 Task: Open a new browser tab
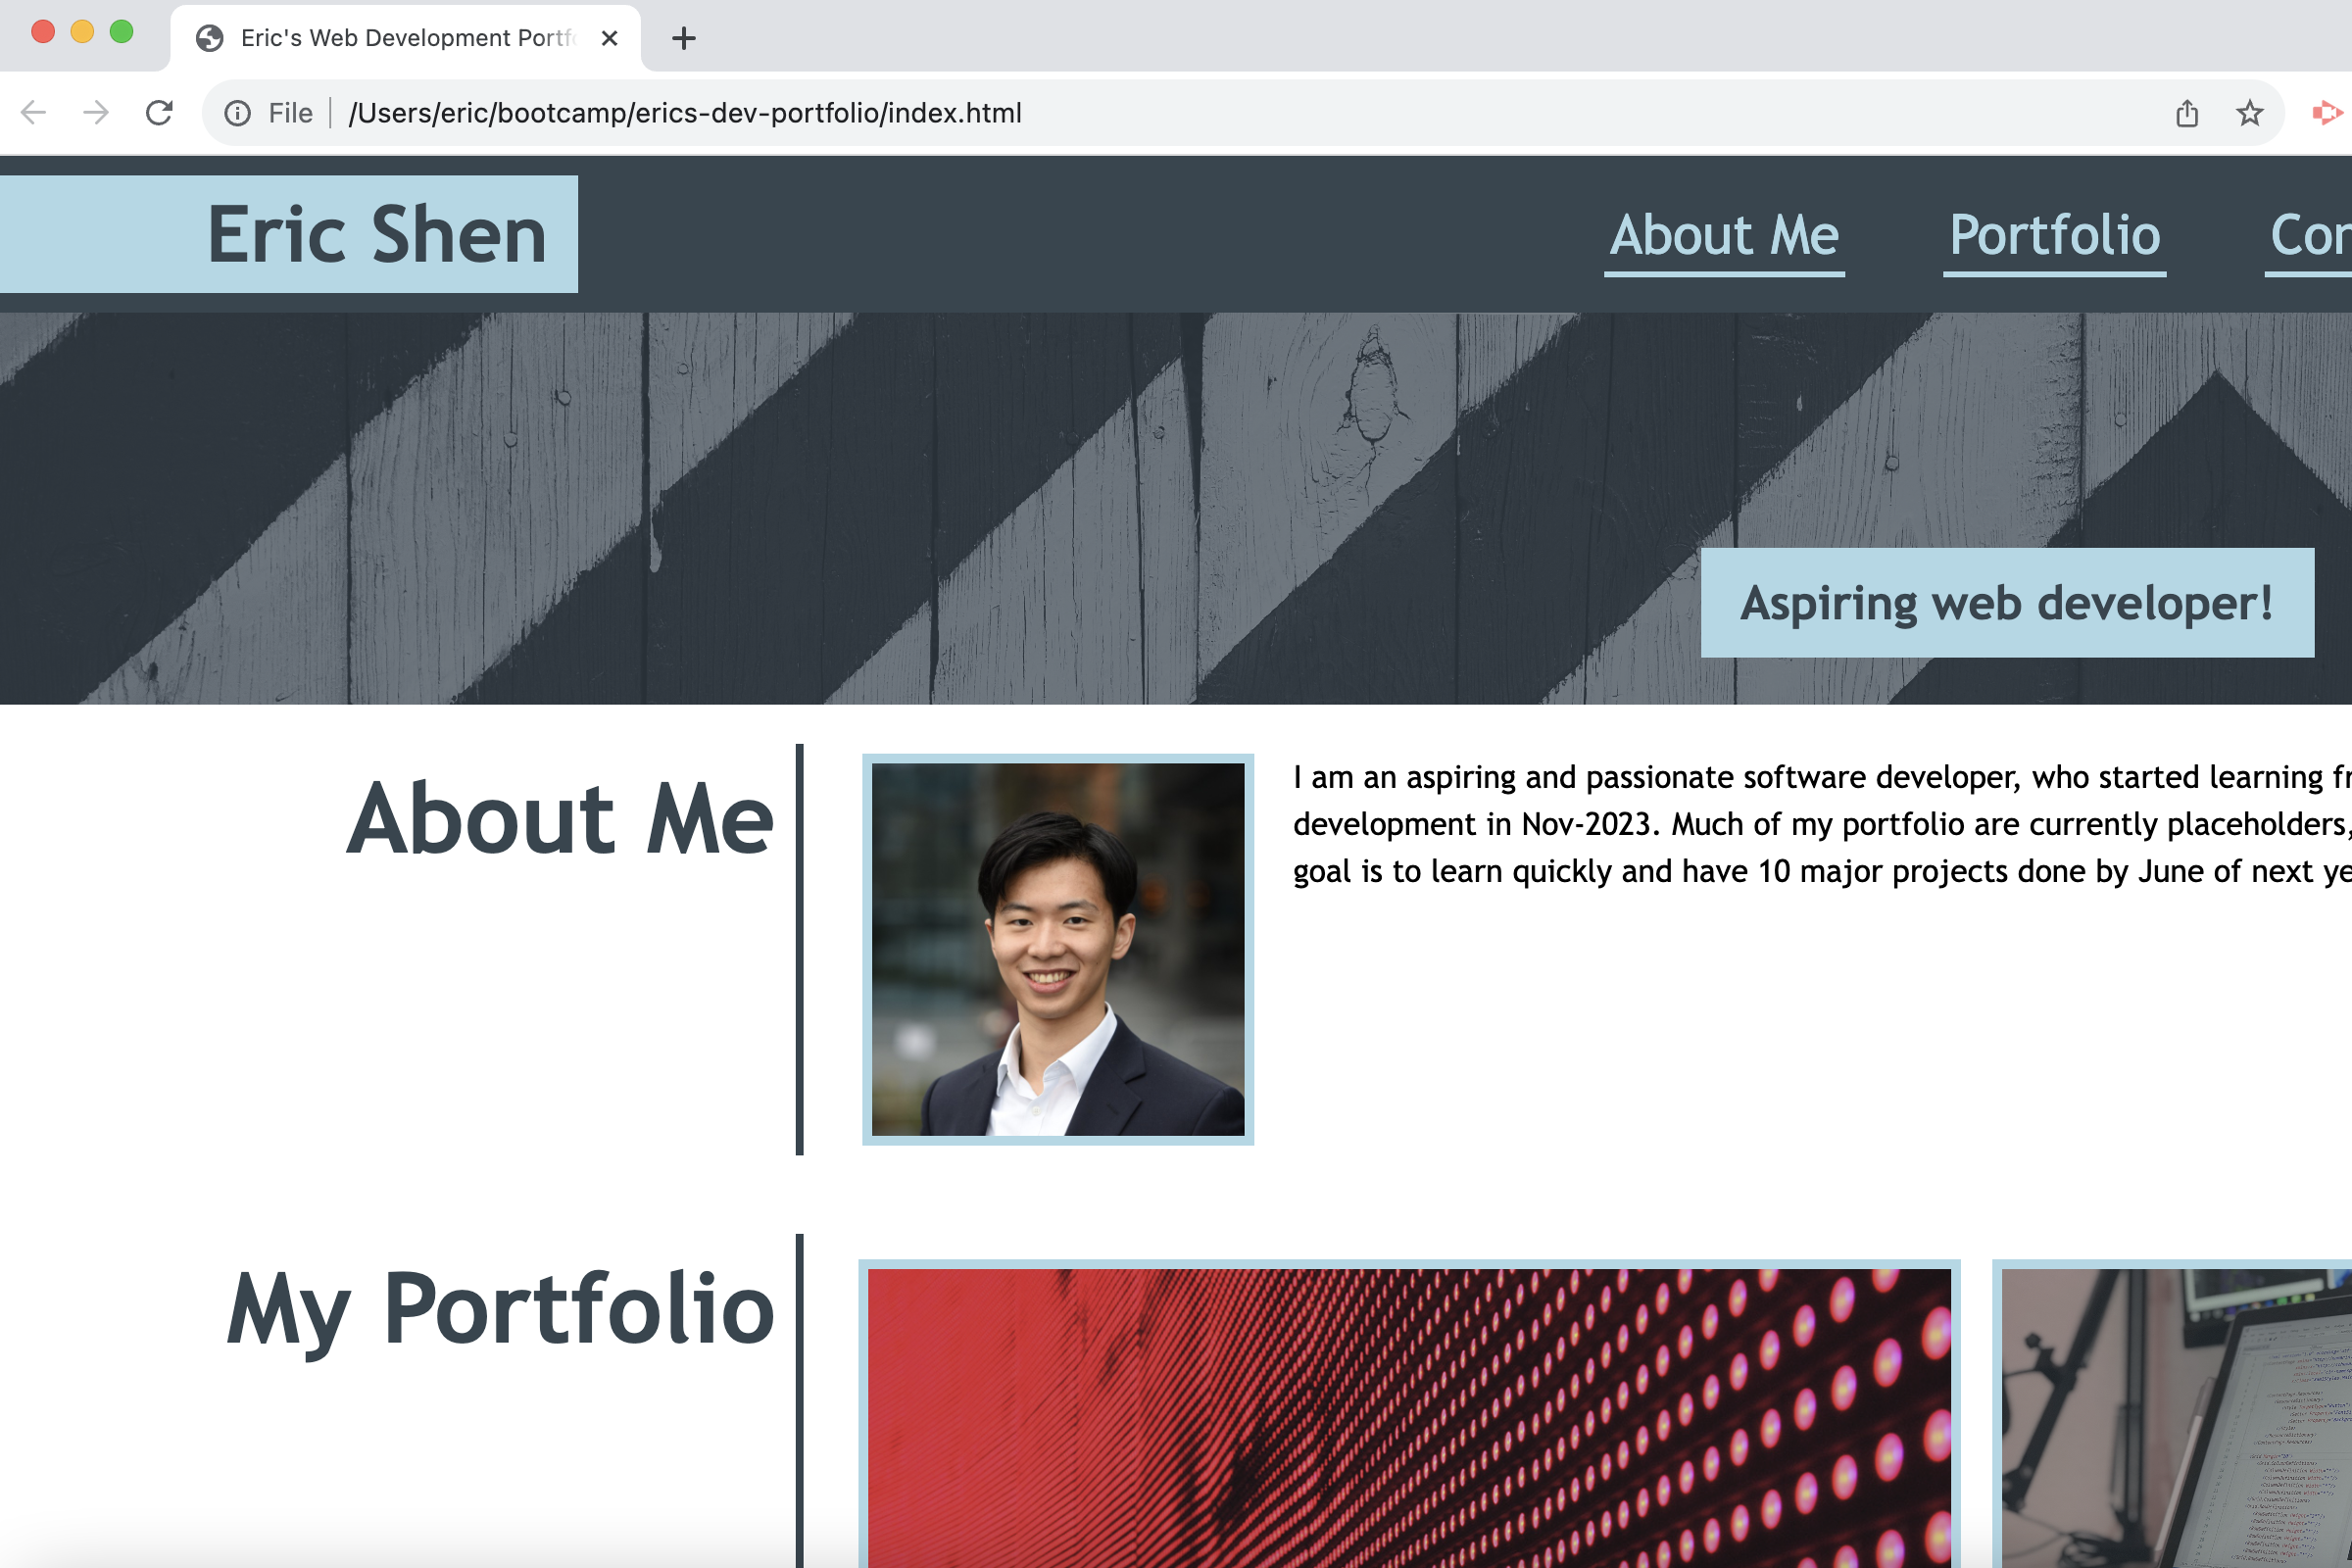[x=683, y=38]
